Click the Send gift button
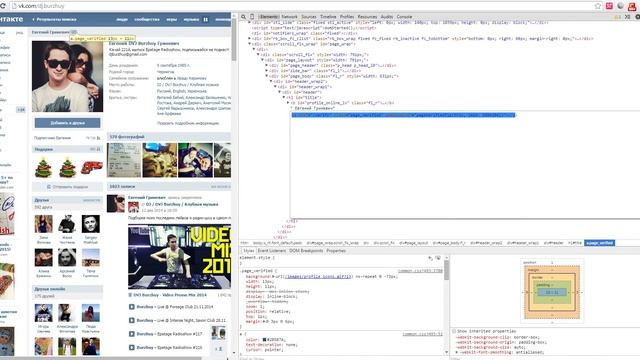 (x=67, y=187)
